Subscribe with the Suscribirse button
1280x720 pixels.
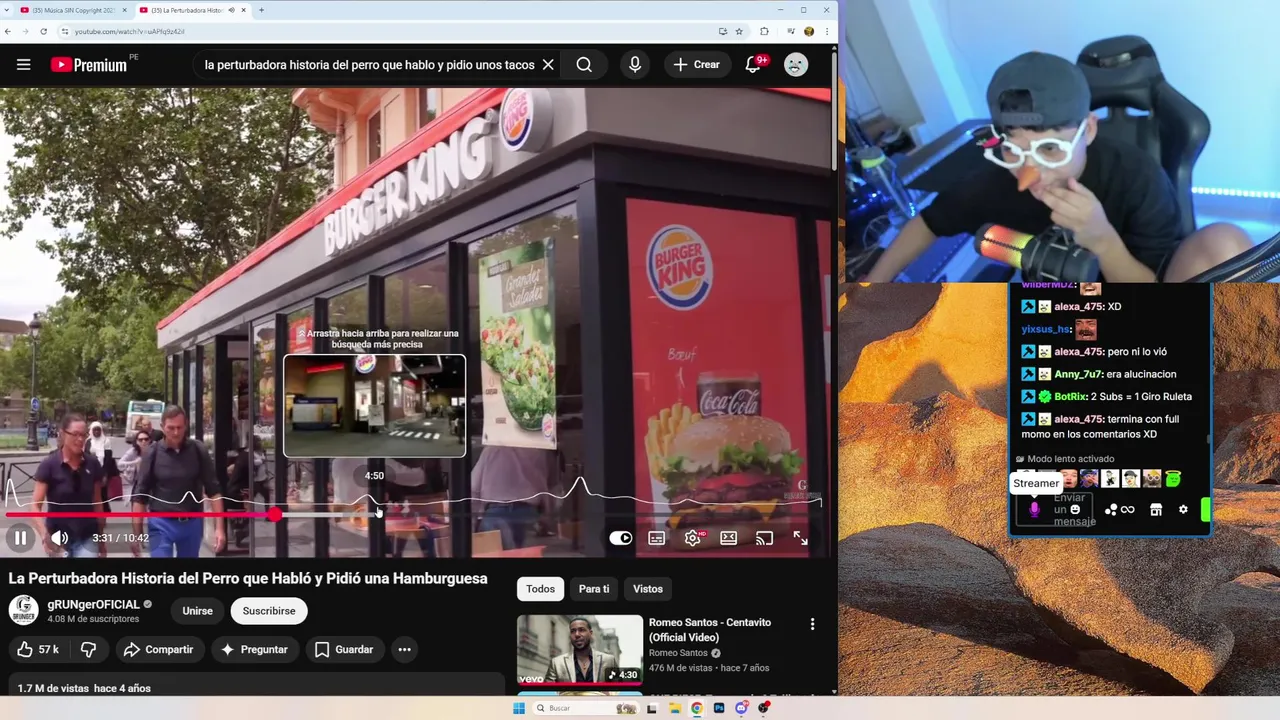[269, 611]
